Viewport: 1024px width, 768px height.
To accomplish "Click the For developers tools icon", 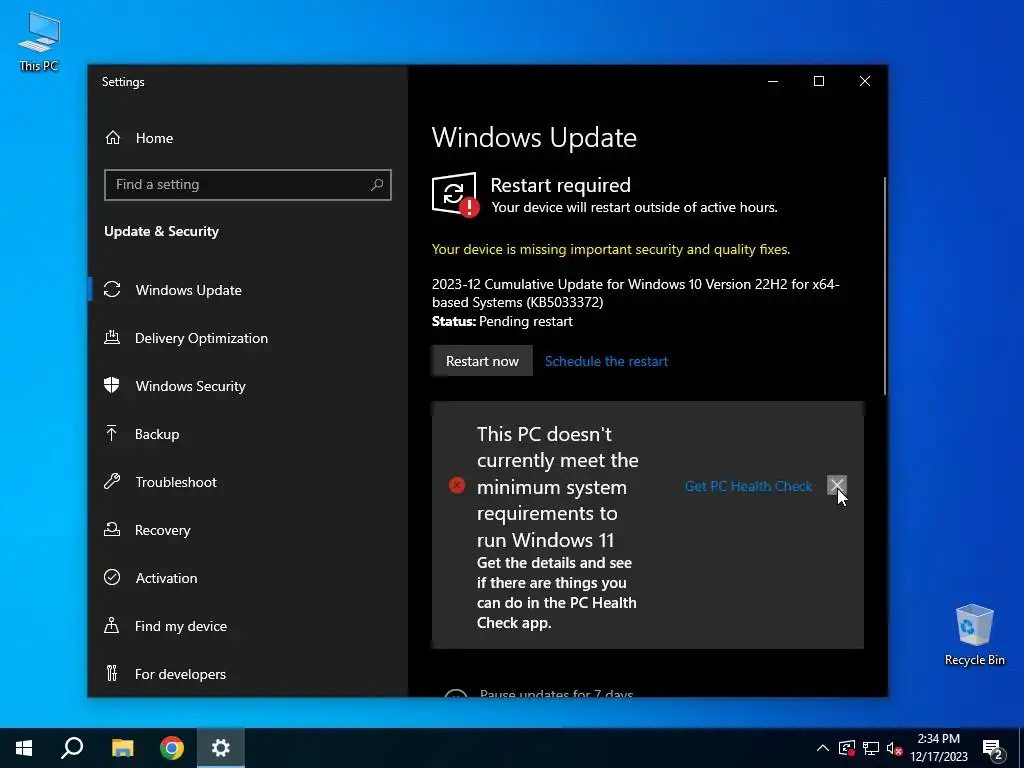I will 112,673.
